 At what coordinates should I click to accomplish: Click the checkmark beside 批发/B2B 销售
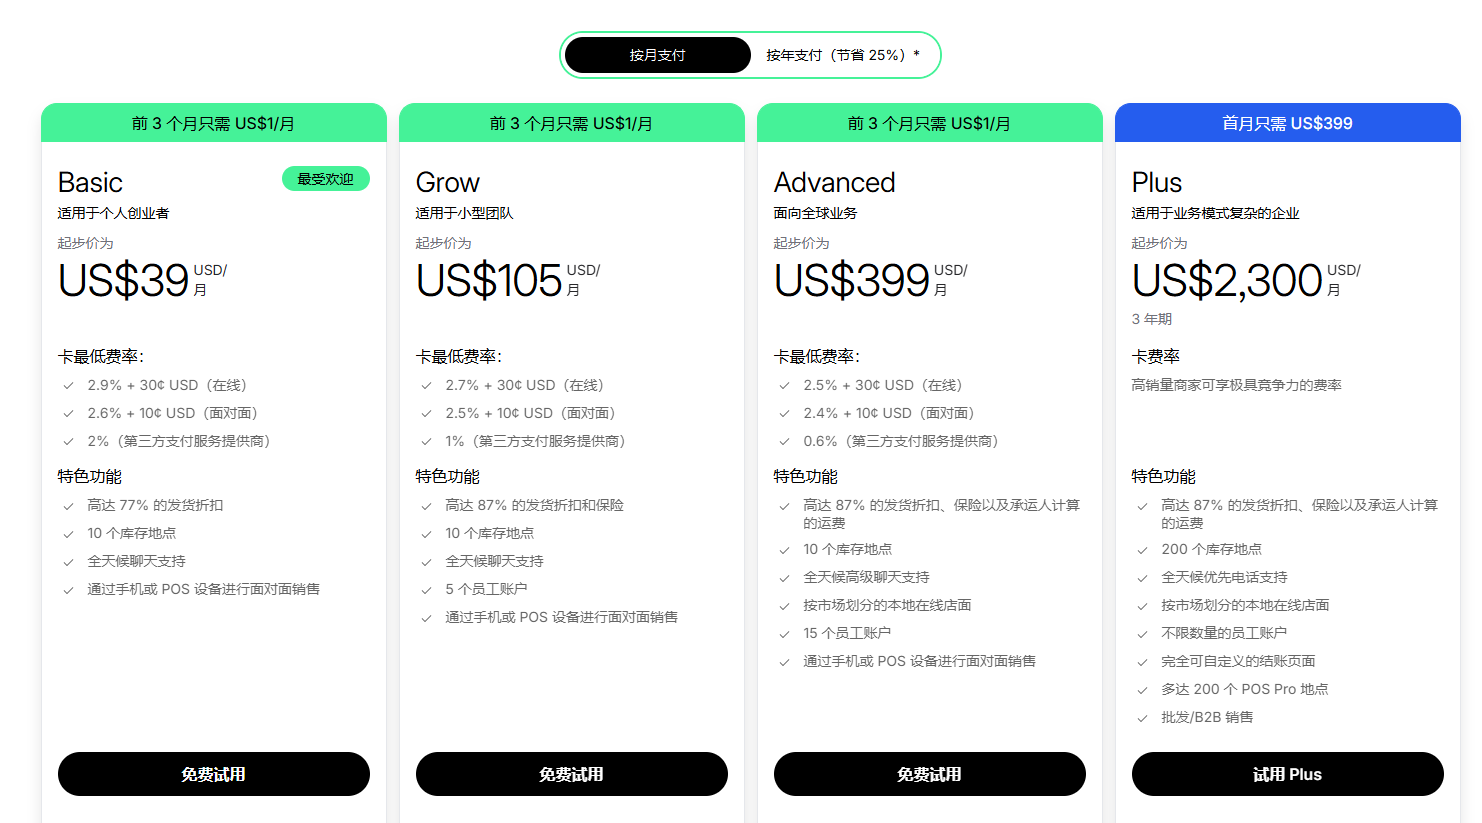click(x=1141, y=717)
